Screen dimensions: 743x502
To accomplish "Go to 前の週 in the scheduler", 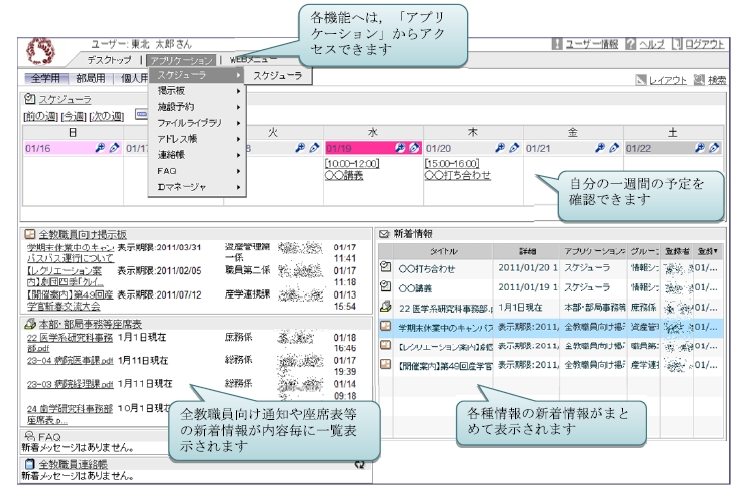I will pyautogui.click(x=40, y=116).
